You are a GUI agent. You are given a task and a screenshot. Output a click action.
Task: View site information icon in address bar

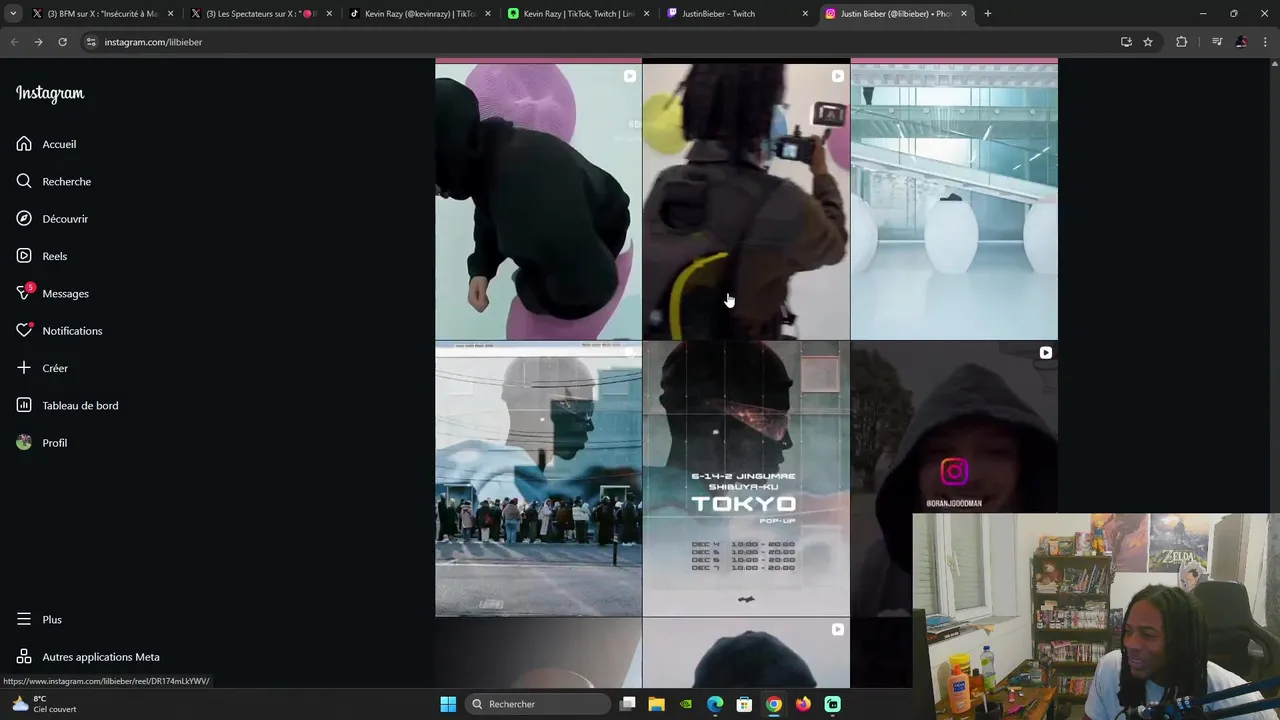(x=91, y=42)
